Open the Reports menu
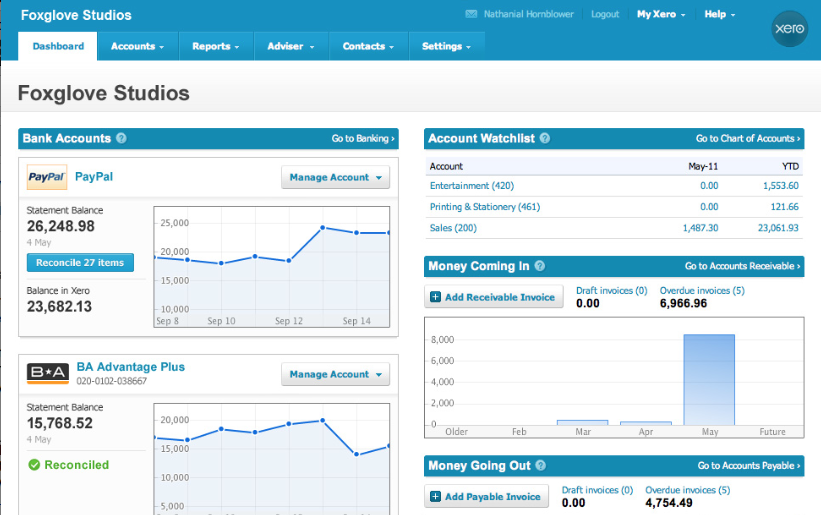Screen dimensions: 821x515 click(x=215, y=46)
